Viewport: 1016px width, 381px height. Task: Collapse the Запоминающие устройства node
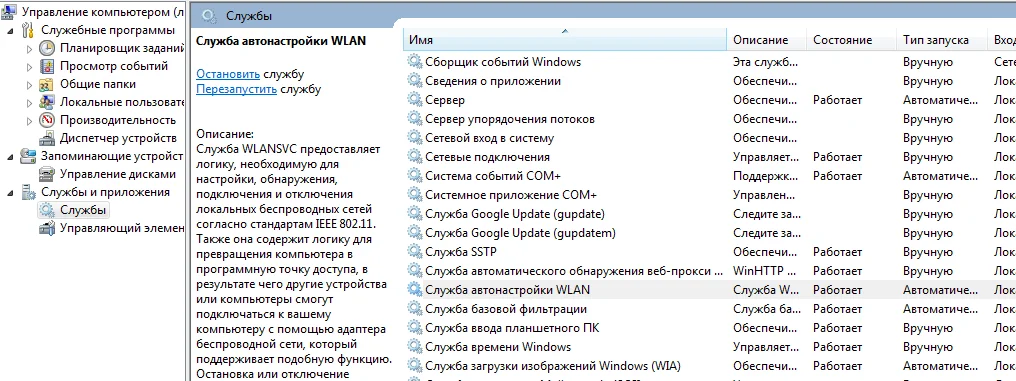click(10, 157)
